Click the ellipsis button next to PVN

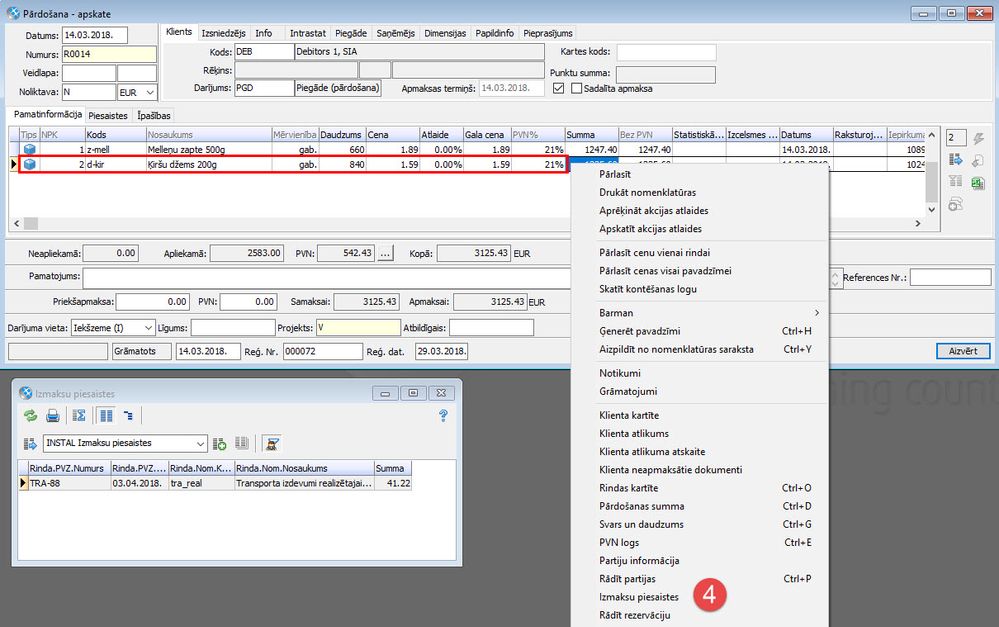tap(386, 254)
